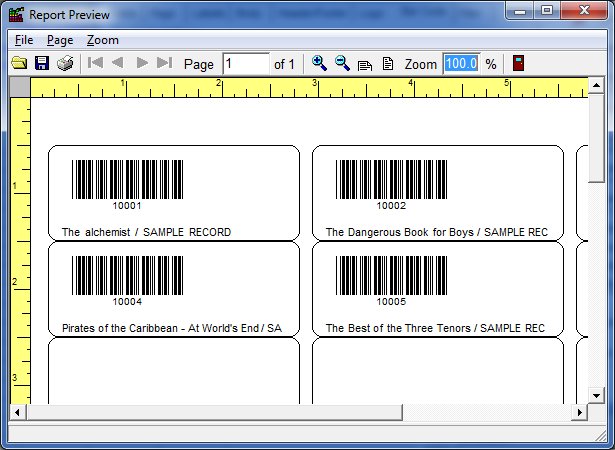Zoom in with the plus magnifier

(319, 63)
